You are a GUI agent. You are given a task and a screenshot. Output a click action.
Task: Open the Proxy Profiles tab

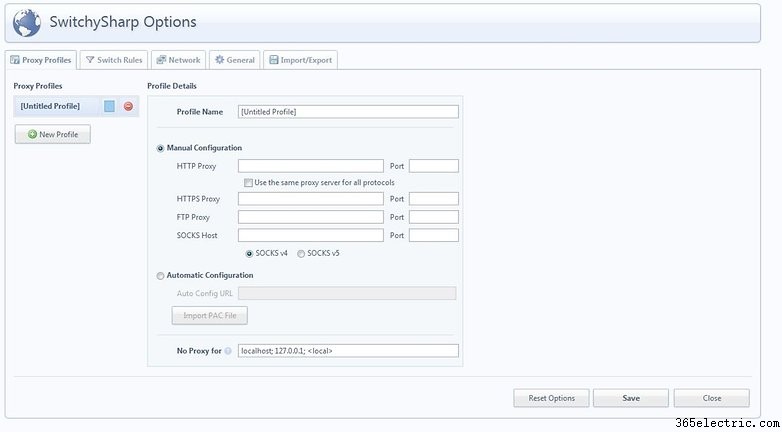pos(41,60)
